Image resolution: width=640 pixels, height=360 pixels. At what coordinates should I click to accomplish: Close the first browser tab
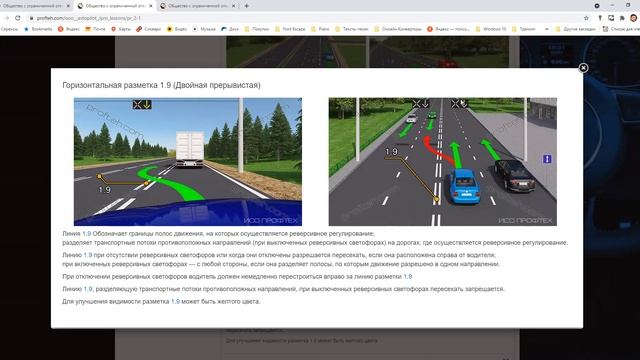68,6
